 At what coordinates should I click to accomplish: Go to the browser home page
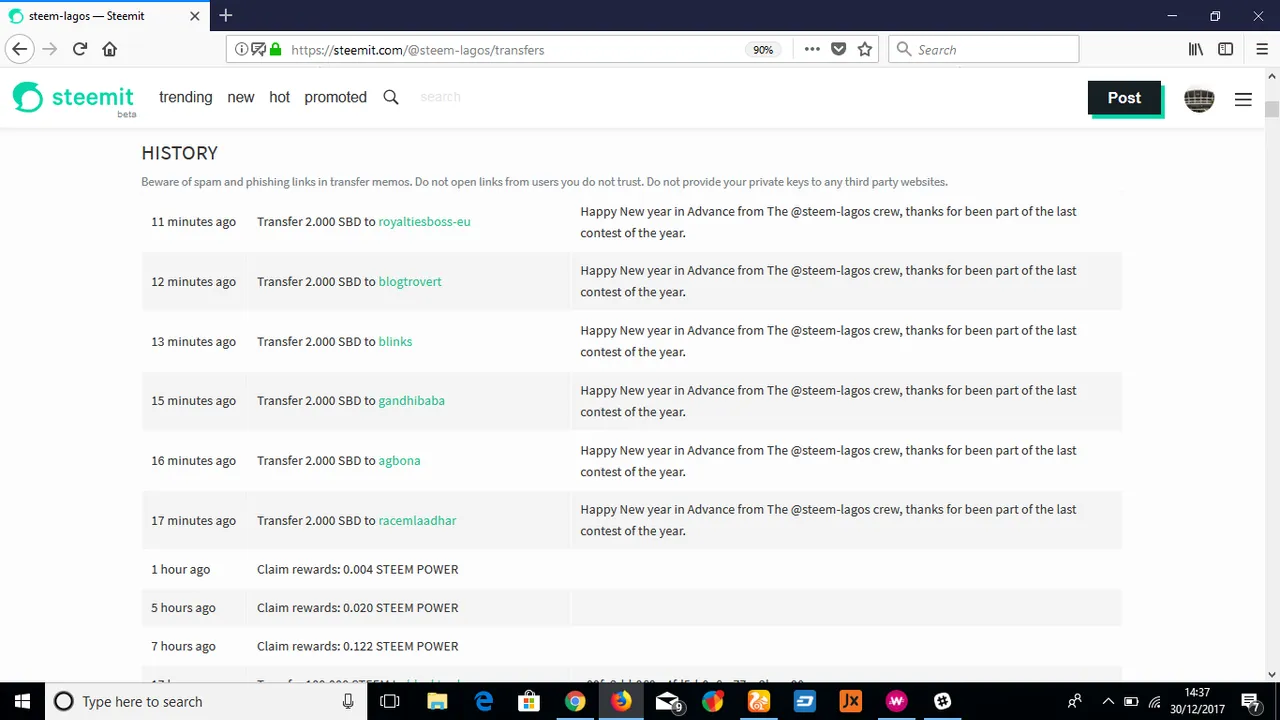pos(110,49)
